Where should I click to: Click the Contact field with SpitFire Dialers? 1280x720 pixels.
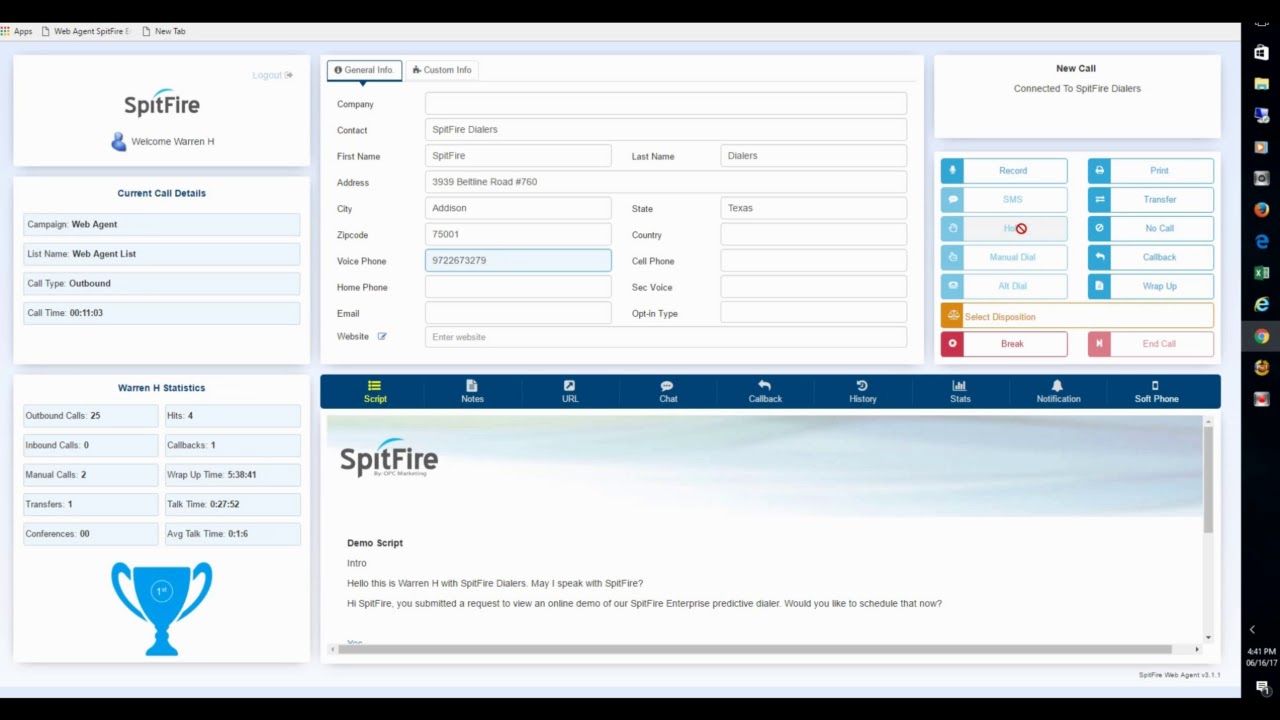(x=666, y=130)
